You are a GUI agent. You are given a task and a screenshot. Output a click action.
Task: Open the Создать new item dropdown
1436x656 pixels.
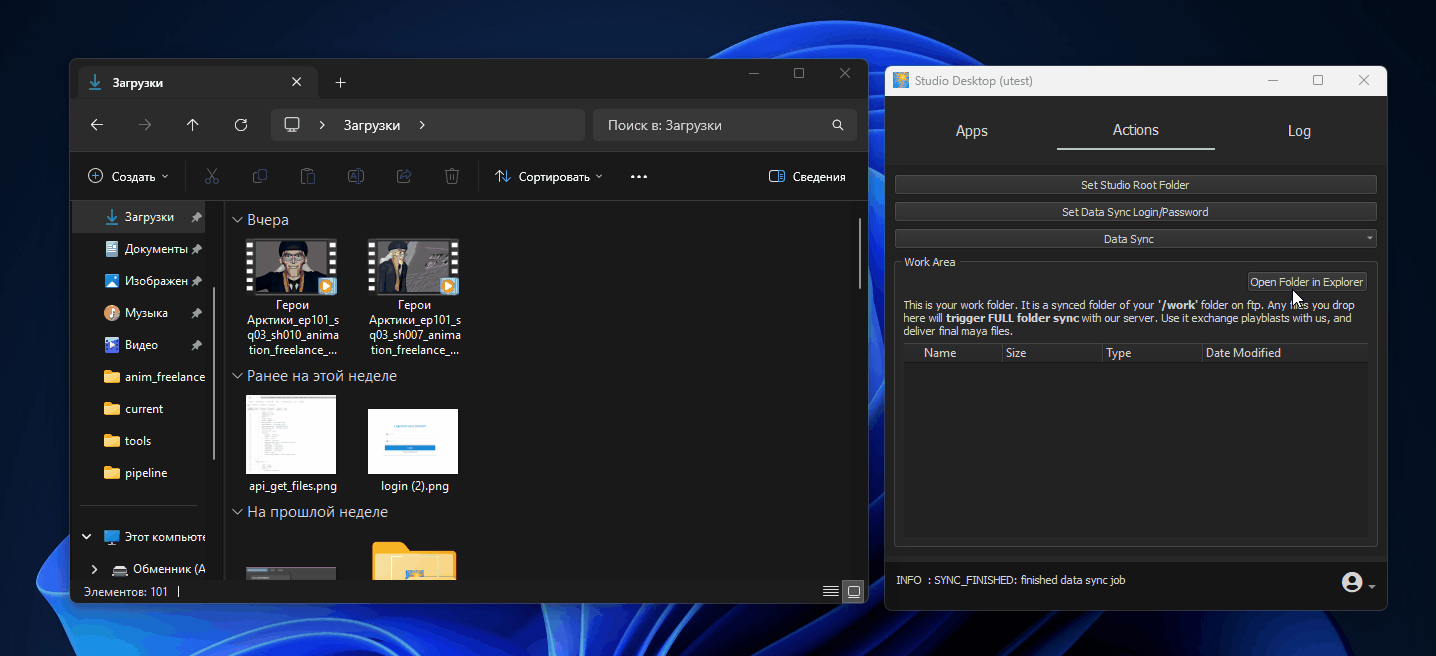[128, 177]
